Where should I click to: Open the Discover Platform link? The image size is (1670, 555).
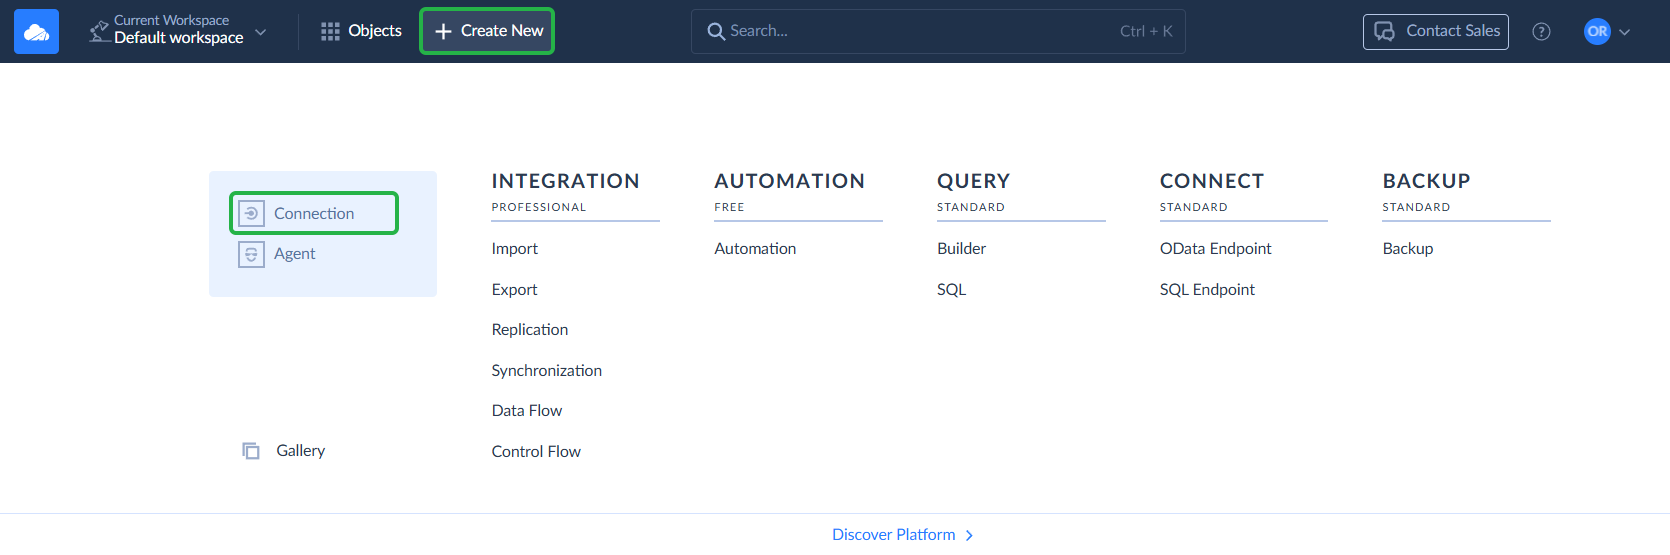click(x=893, y=535)
